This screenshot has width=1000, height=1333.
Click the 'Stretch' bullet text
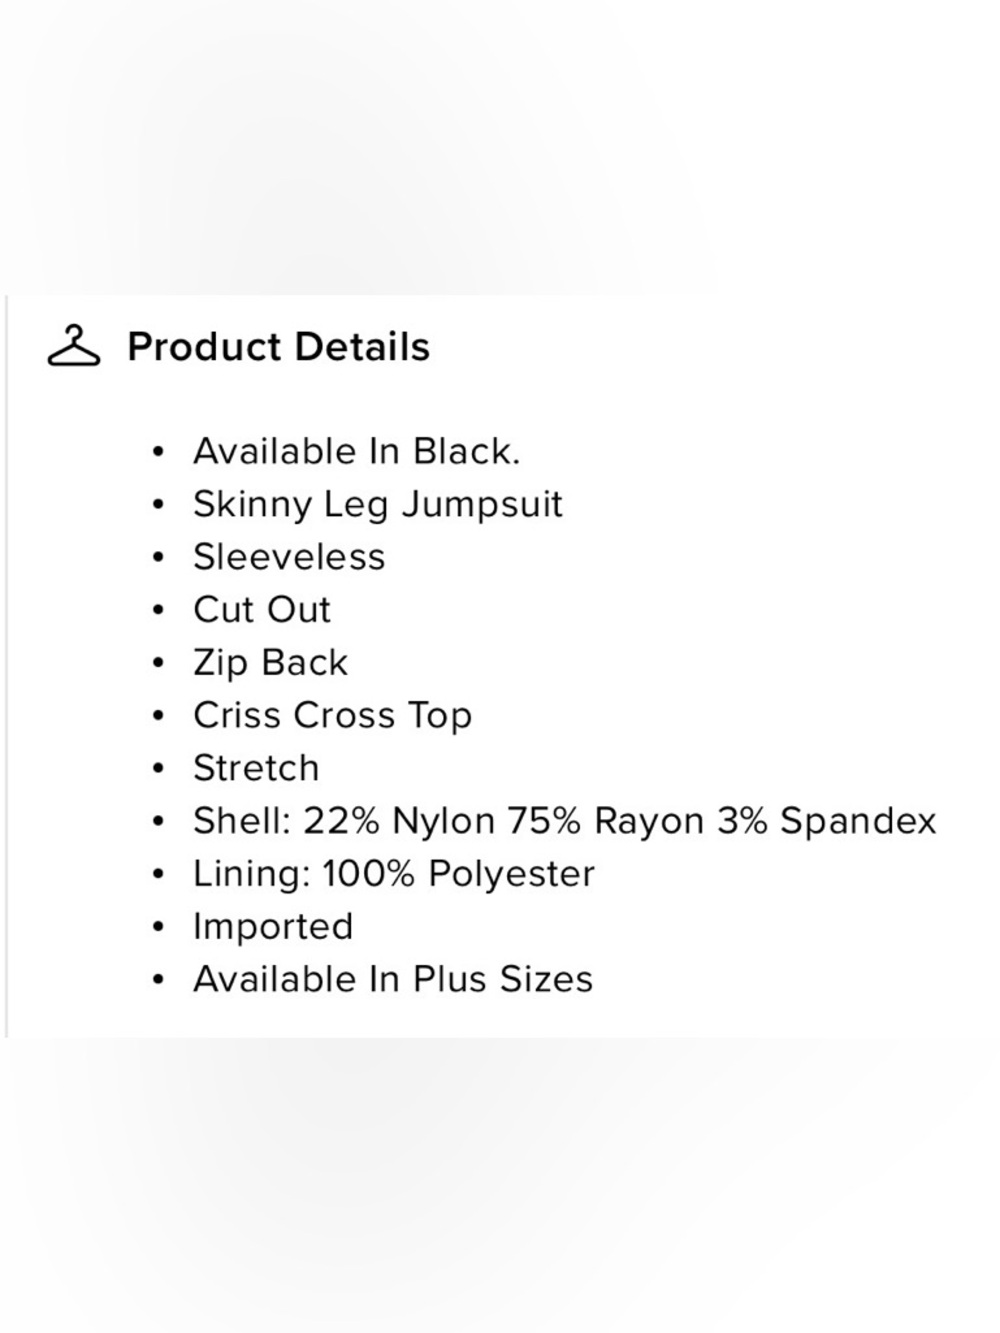[256, 768]
